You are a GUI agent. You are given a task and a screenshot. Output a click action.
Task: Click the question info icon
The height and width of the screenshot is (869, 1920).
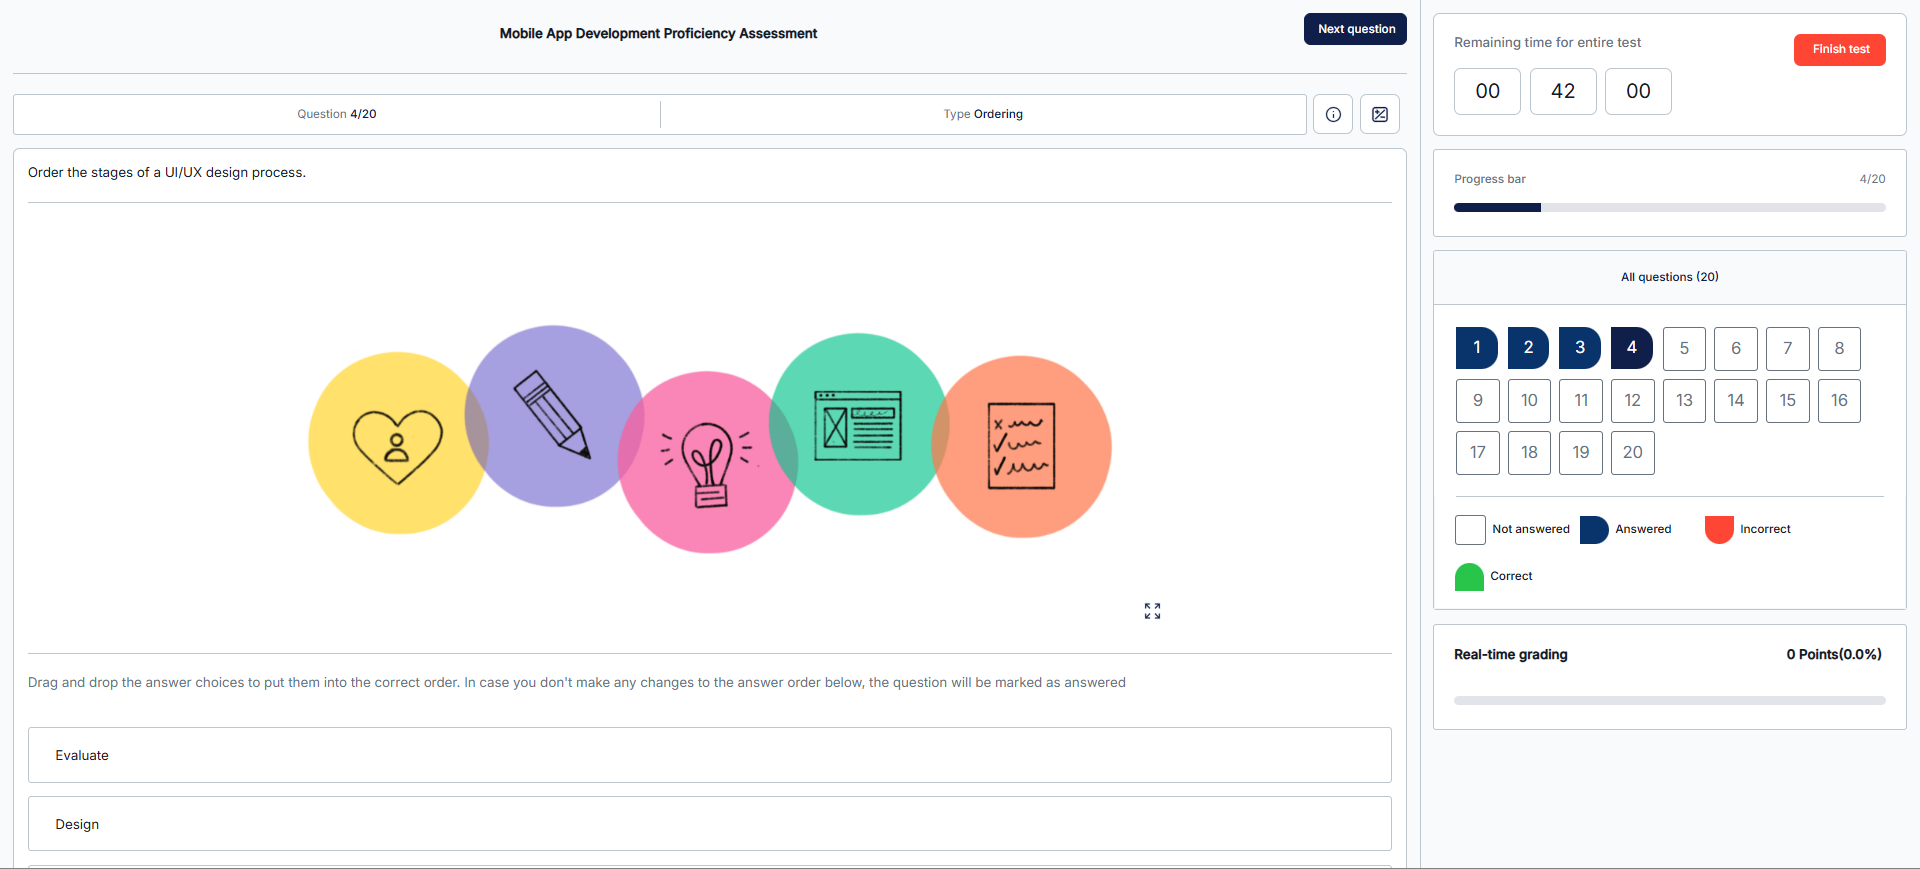tap(1332, 114)
